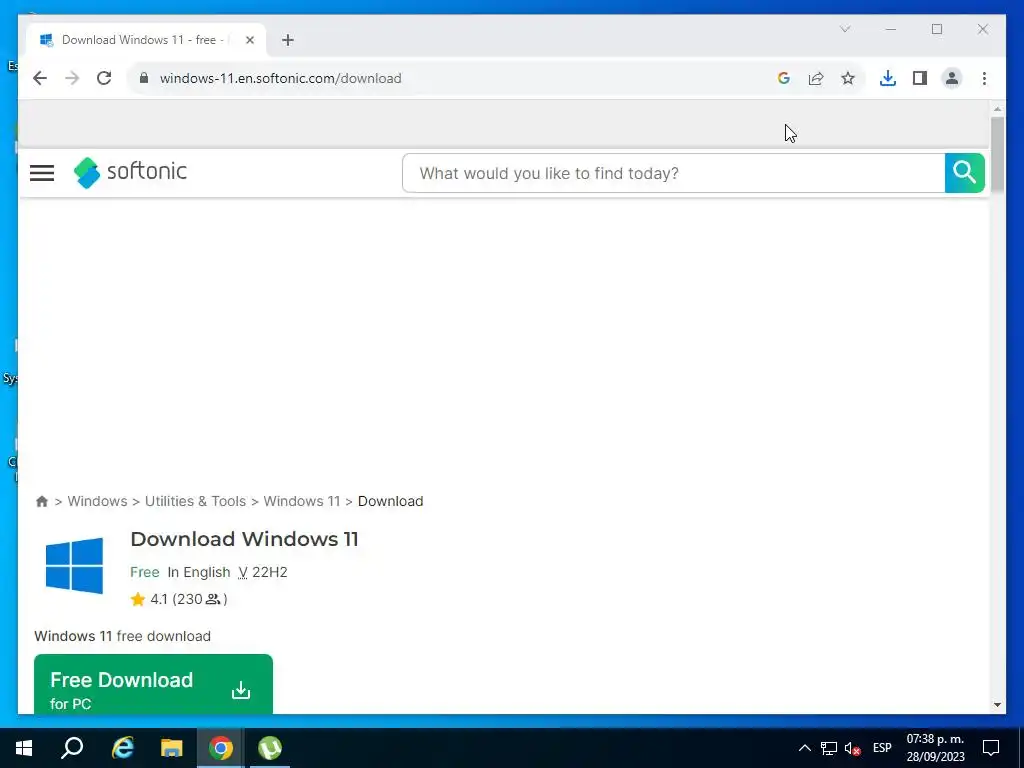Click the muted volume tray icon
The width and height of the screenshot is (1024, 768).
pos(852,748)
